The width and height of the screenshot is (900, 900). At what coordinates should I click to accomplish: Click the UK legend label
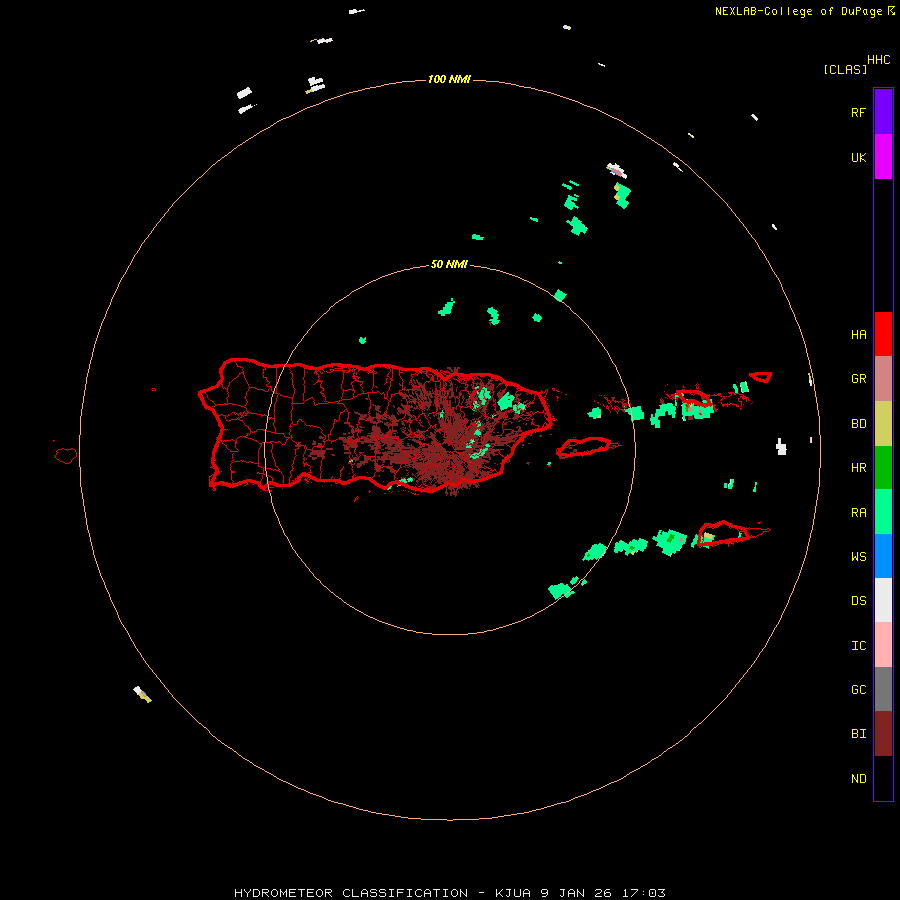pyautogui.click(x=858, y=158)
